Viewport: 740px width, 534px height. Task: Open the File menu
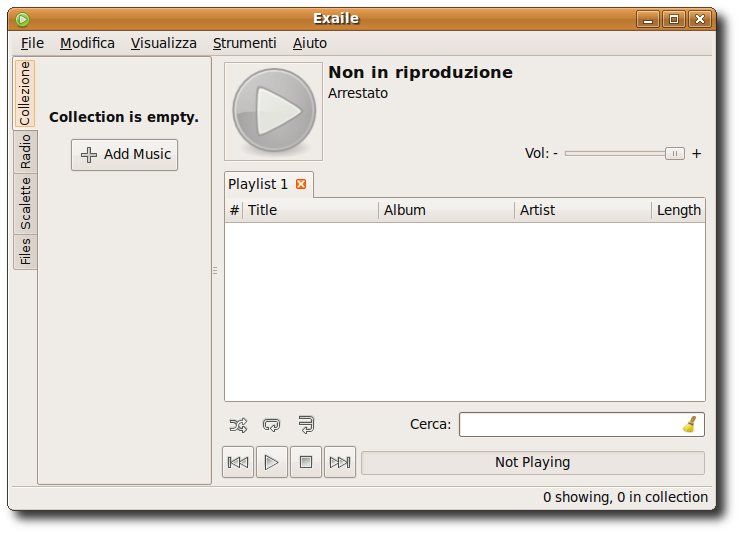pos(33,43)
